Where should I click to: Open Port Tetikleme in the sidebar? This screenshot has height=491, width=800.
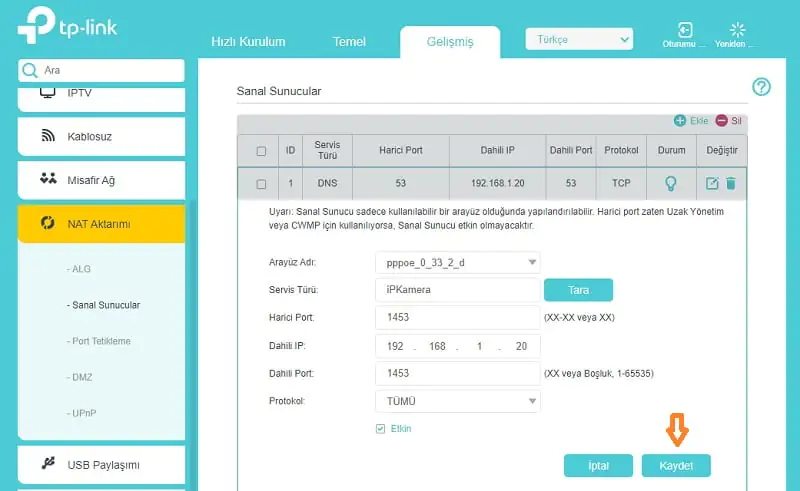coord(100,341)
